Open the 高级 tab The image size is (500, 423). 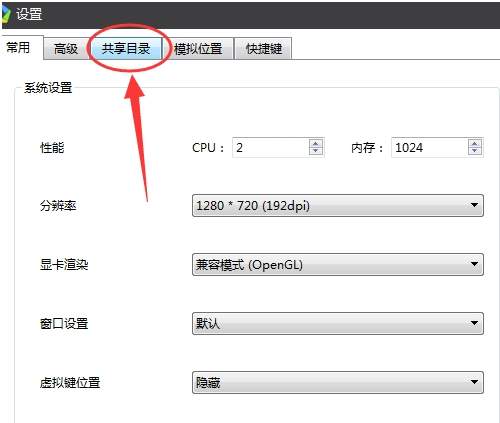click(x=66, y=49)
